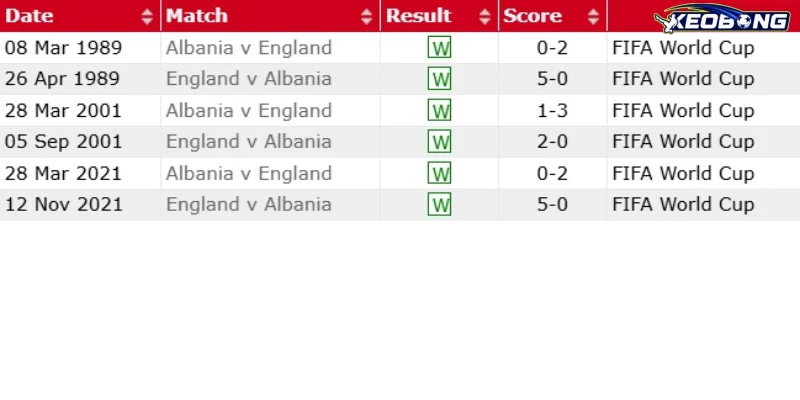Click W result icon for 26 Apr 1989

click(x=439, y=79)
